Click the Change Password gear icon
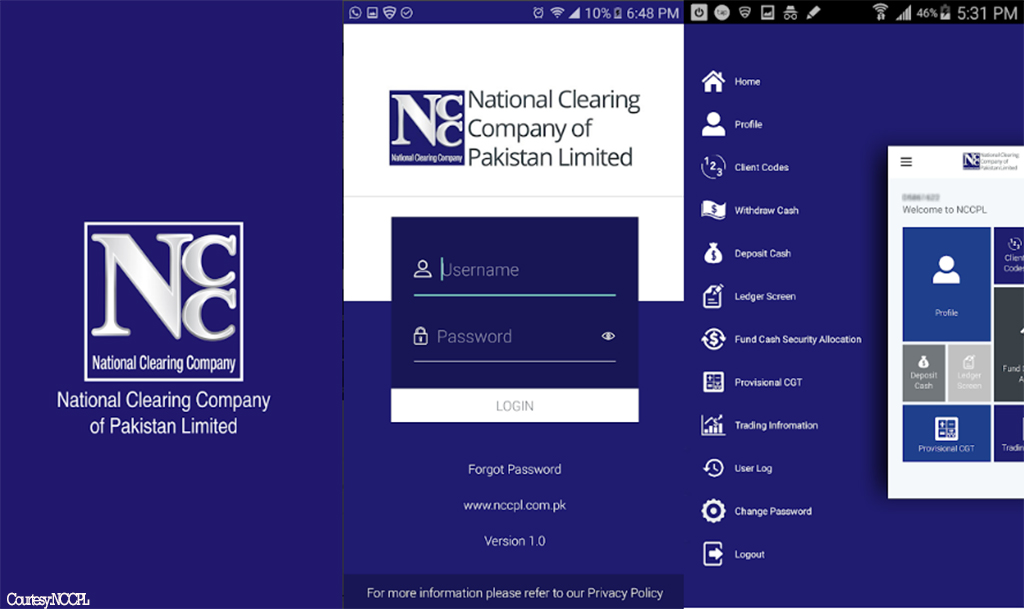Image resolution: width=1024 pixels, height=609 pixels. point(713,511)
